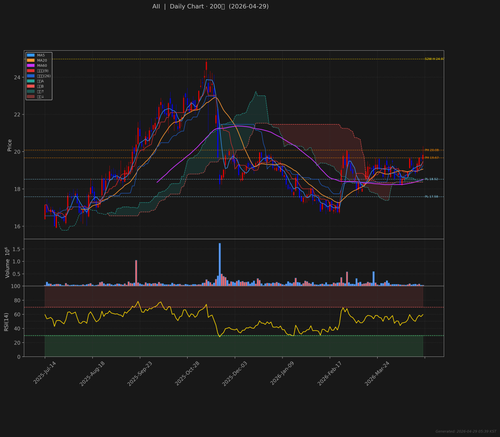
Task: Click RSI axis tick 80
Action: [x=17, y=300]
